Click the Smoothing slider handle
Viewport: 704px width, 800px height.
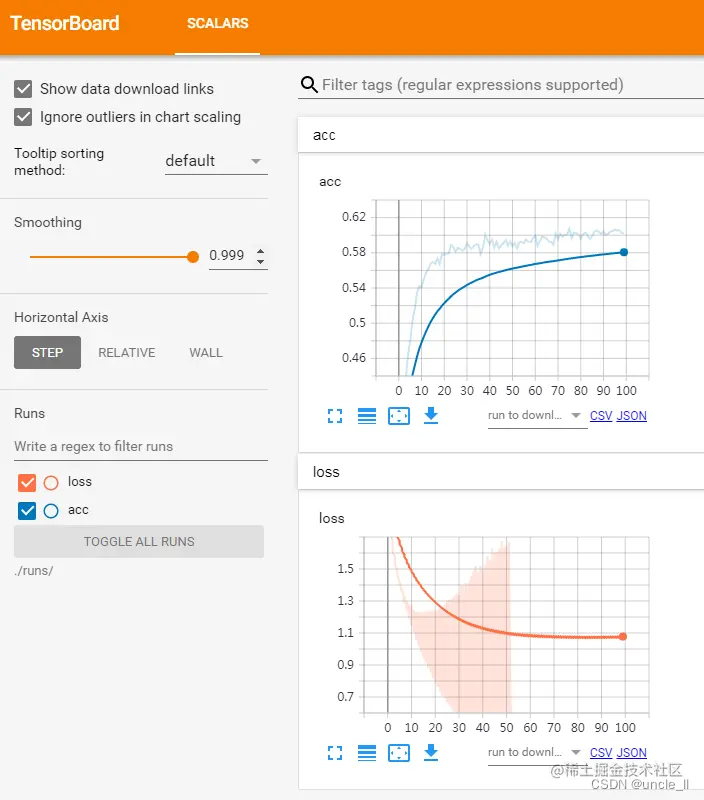(x=193, y=257)
